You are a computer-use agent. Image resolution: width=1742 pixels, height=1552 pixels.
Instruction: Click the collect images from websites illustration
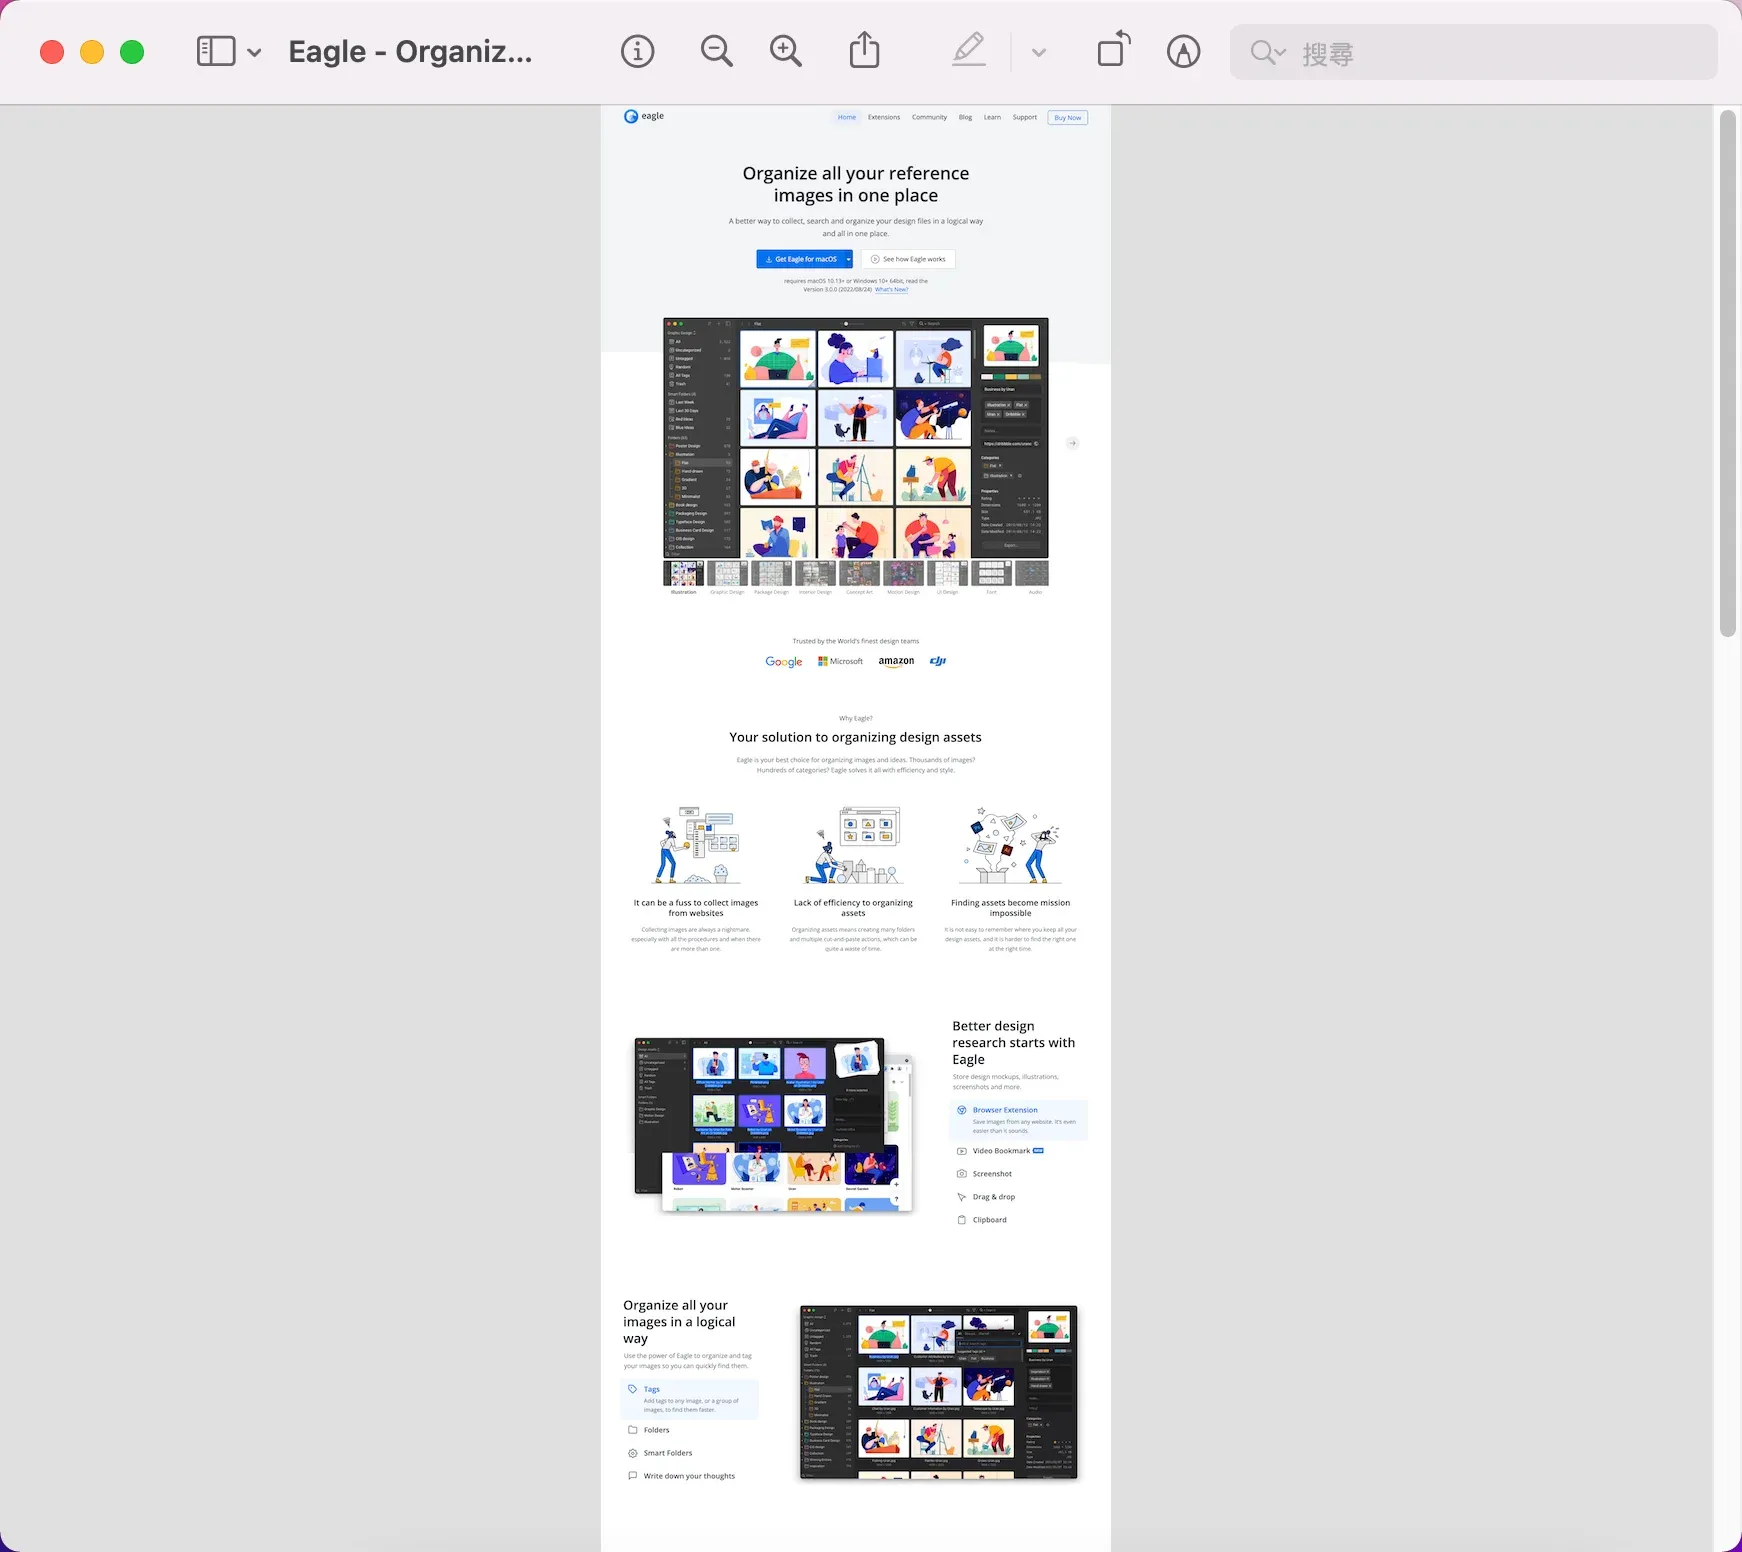(x=696, y=845)
